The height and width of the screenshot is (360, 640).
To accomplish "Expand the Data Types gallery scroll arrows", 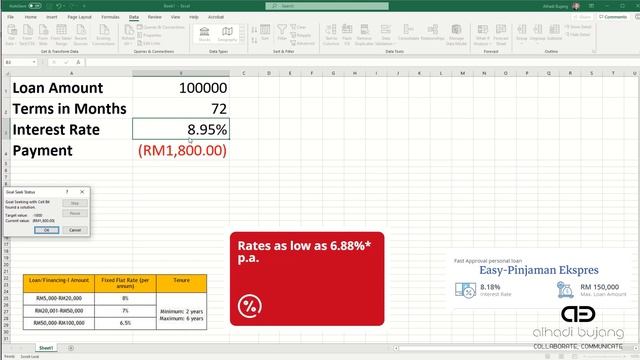I will coord(242,34).
